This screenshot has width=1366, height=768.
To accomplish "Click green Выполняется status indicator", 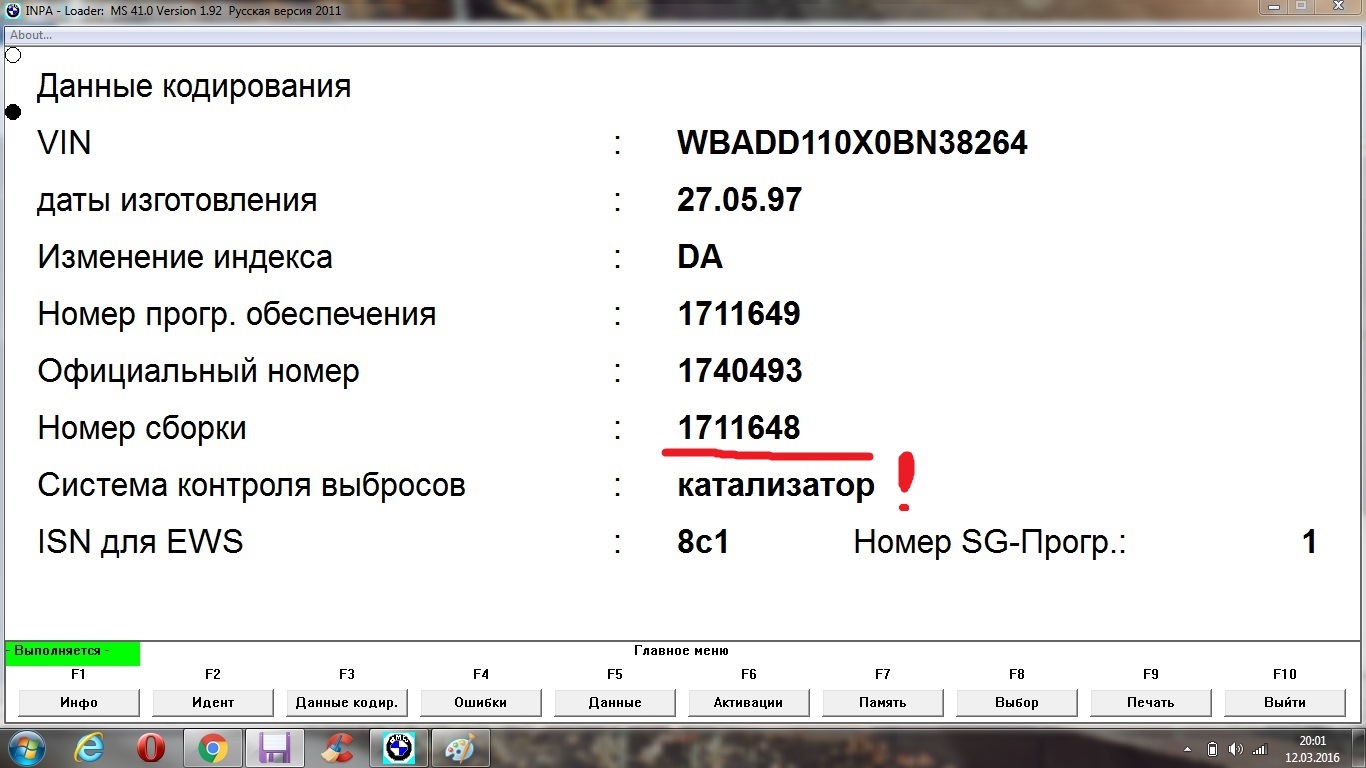I will tap(72, 653).
